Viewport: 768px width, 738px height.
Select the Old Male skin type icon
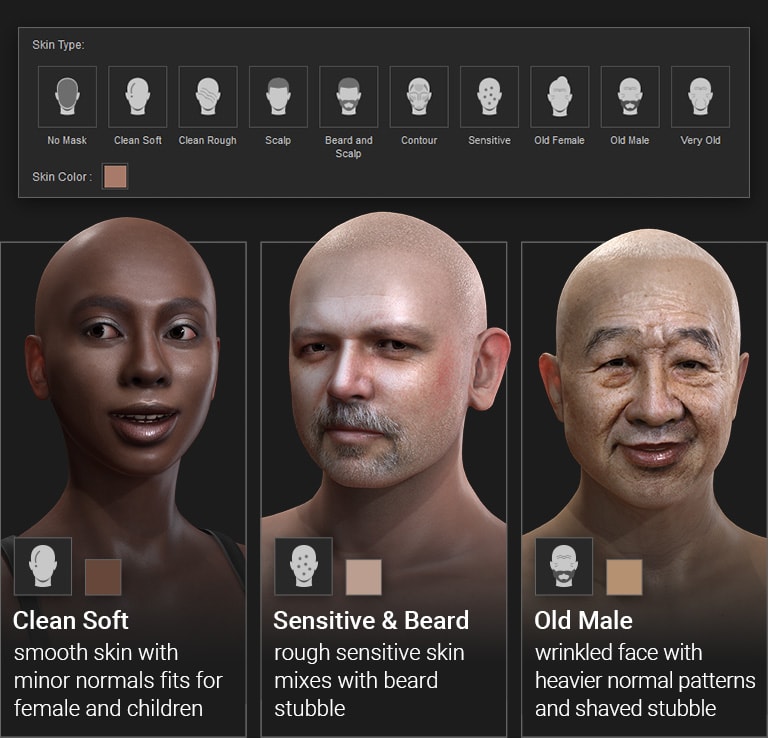click(x=630, y=97)
